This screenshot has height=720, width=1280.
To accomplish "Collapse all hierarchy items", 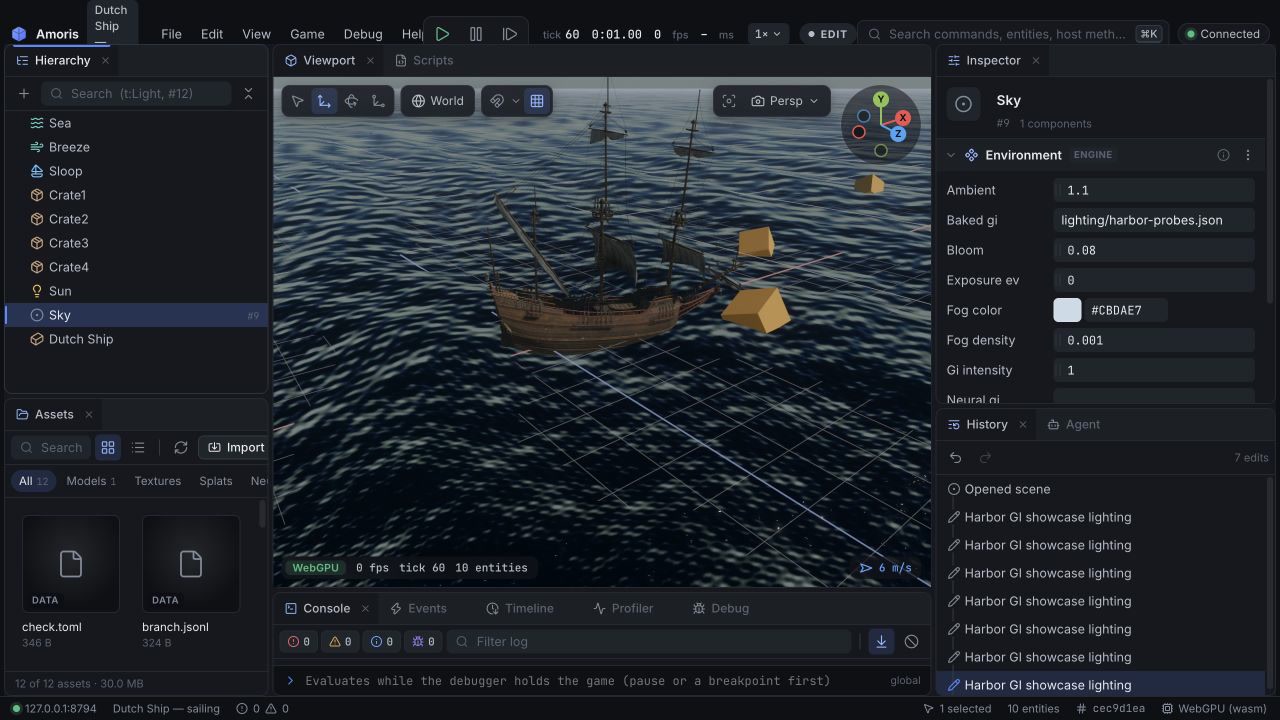I will coord(248,93).
